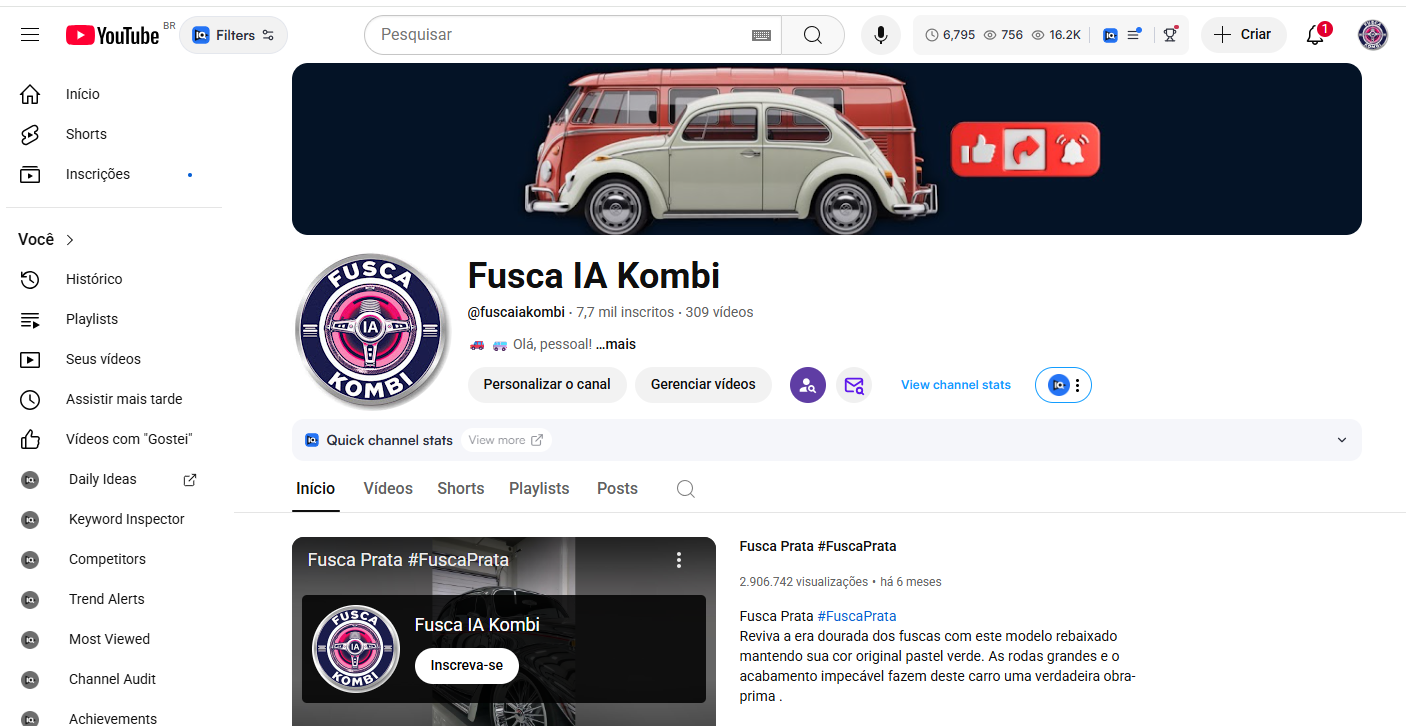The image size is (1406, 726).
Task: Open Most Viewed in the sidebar
Action: tap(110, 639)
